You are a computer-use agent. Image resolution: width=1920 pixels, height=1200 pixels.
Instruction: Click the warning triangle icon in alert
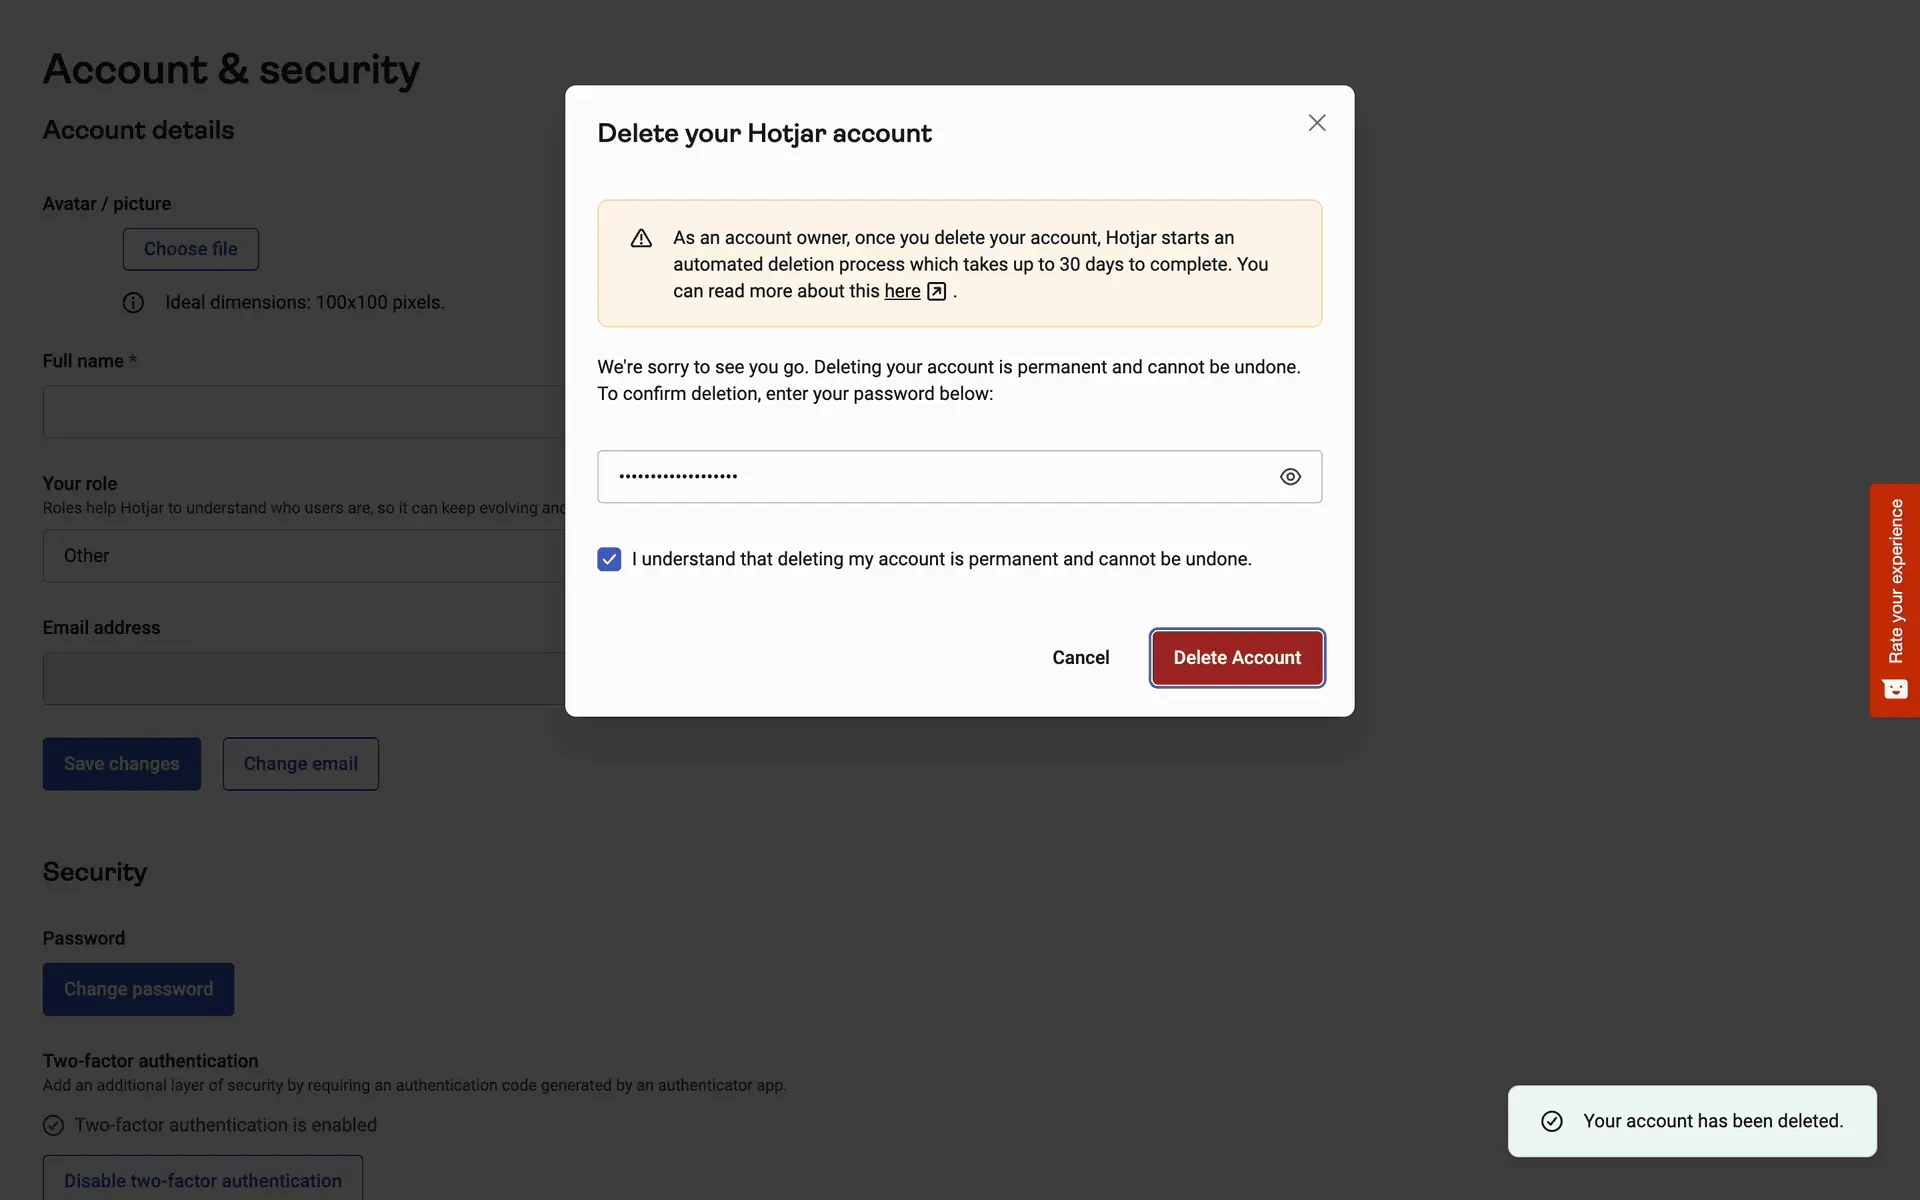tap(641, 238)
